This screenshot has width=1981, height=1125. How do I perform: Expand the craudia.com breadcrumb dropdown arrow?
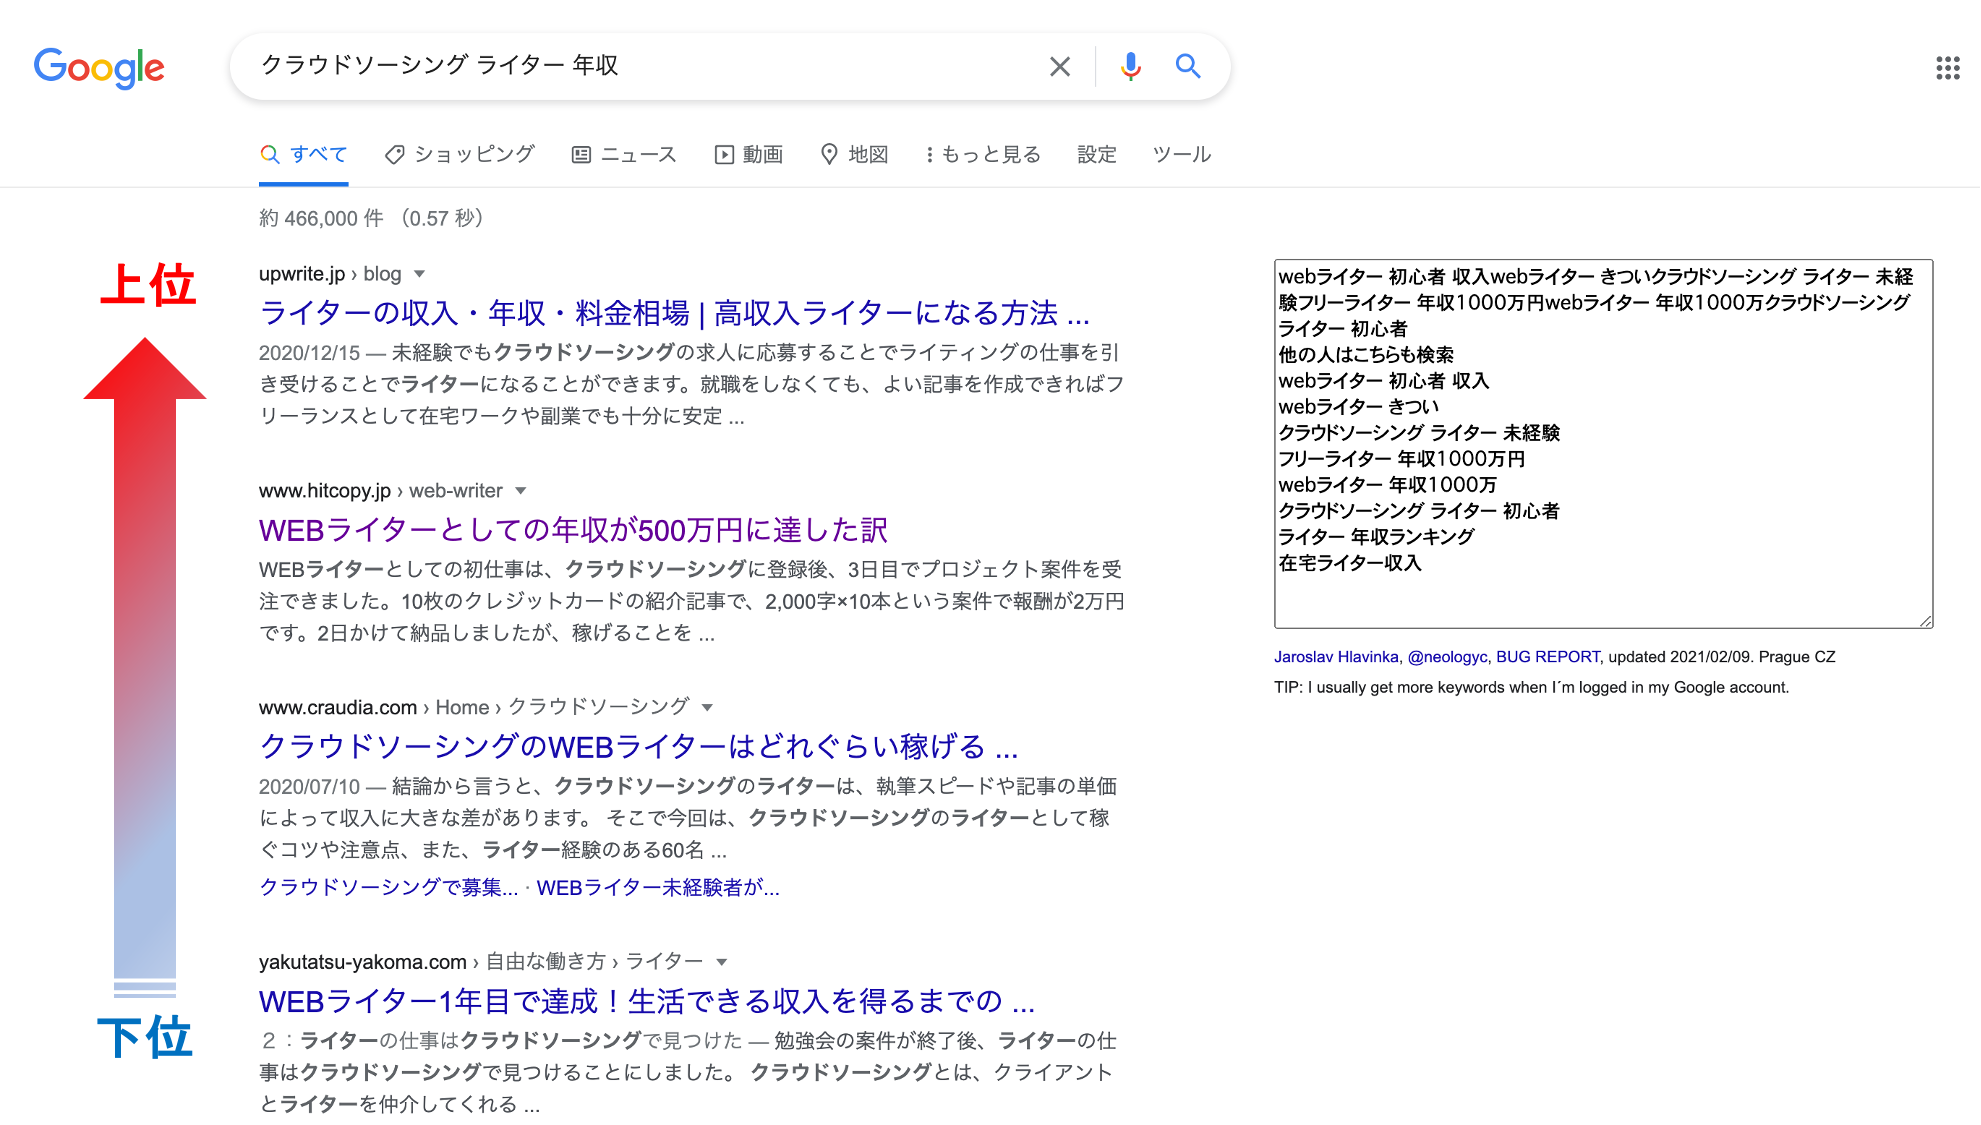tap(707, 707)
